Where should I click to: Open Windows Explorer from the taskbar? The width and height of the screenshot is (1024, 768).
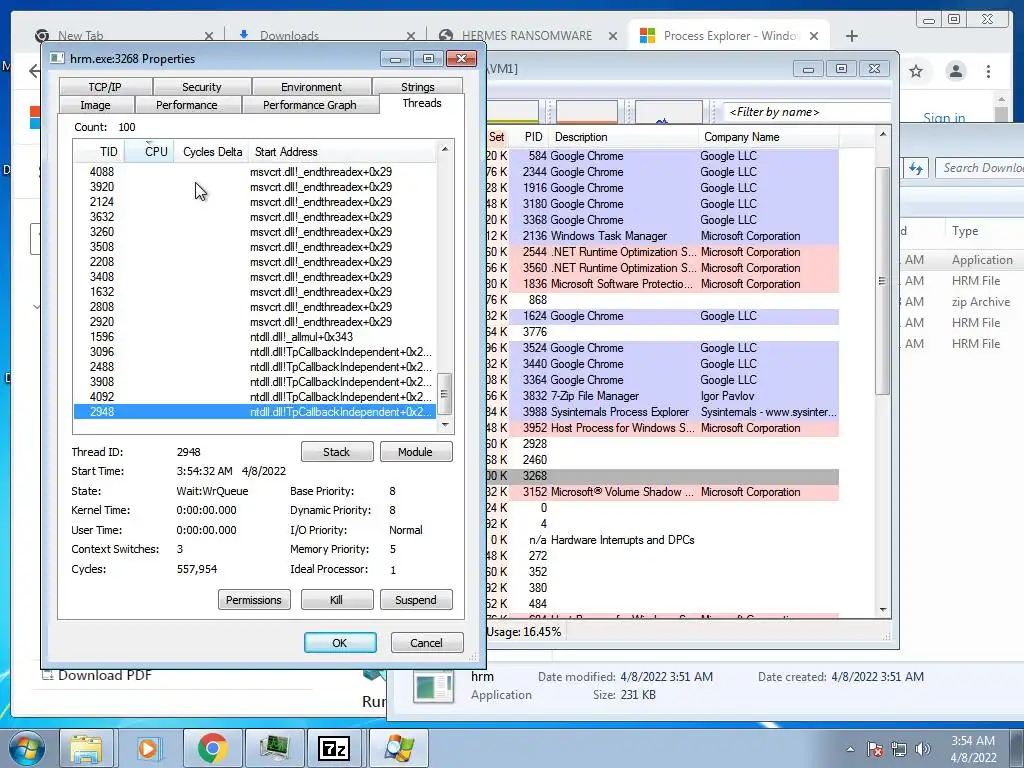(87, 748)
